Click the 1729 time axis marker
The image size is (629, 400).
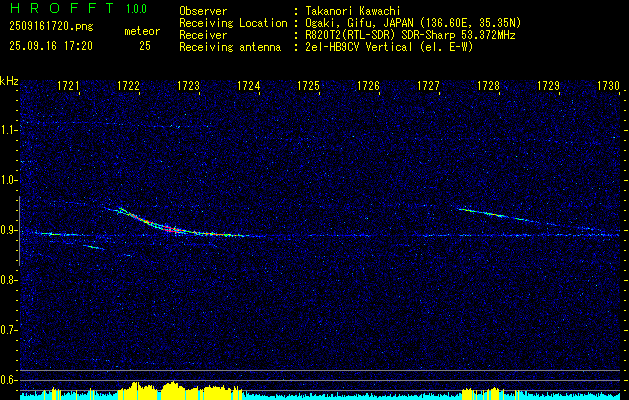tap(548, 85)
